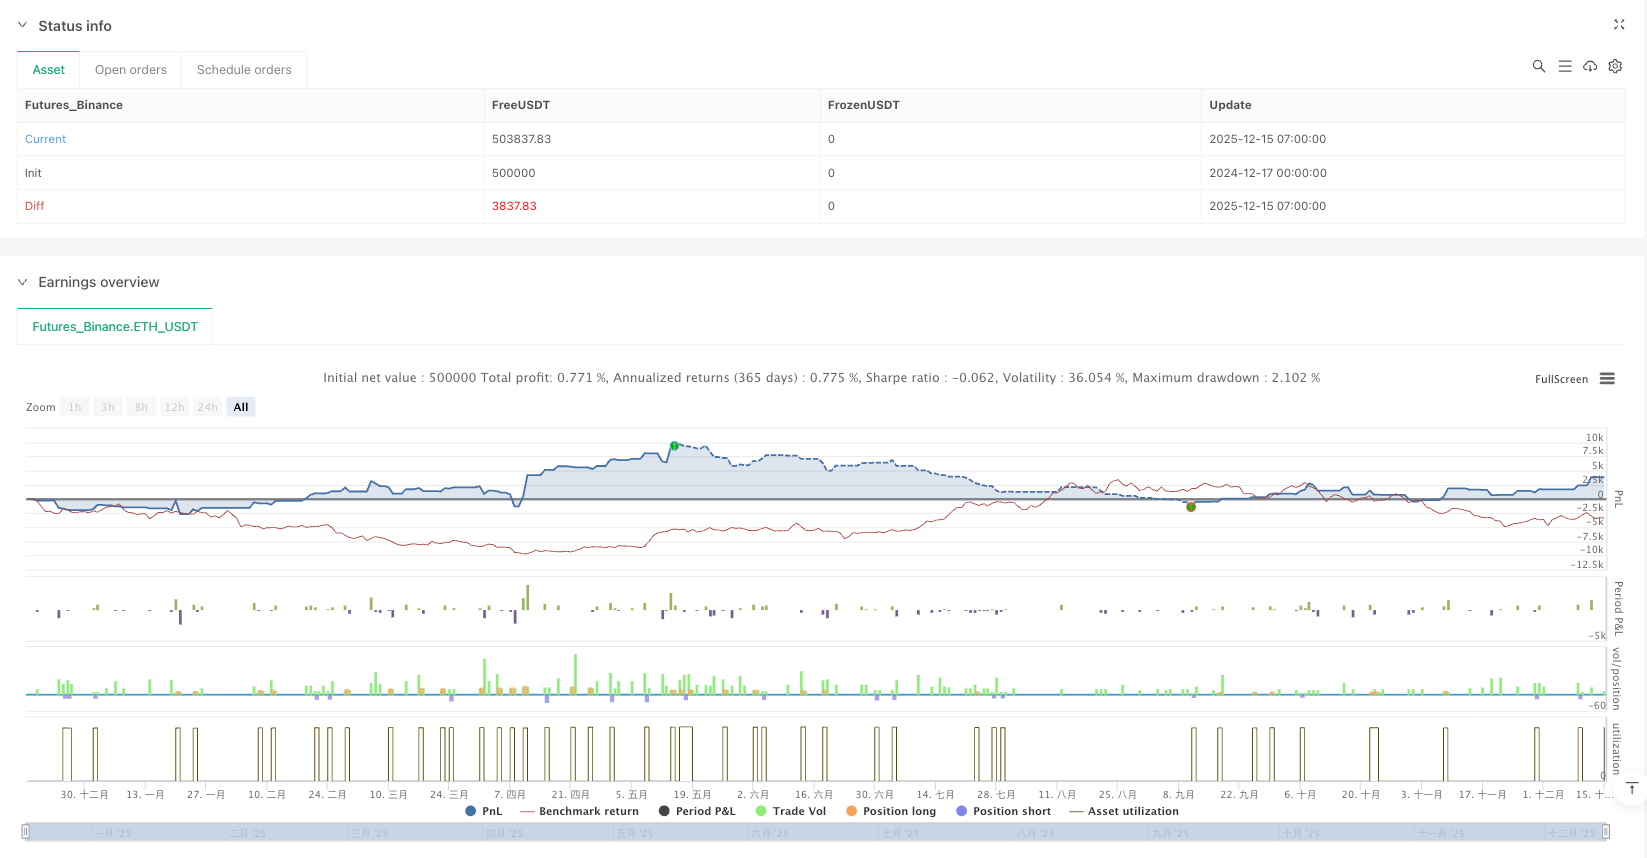Click the search magnifier icon in Status info
The width and height of the screenshot is (1647, 858).
tap(1539, 66)
